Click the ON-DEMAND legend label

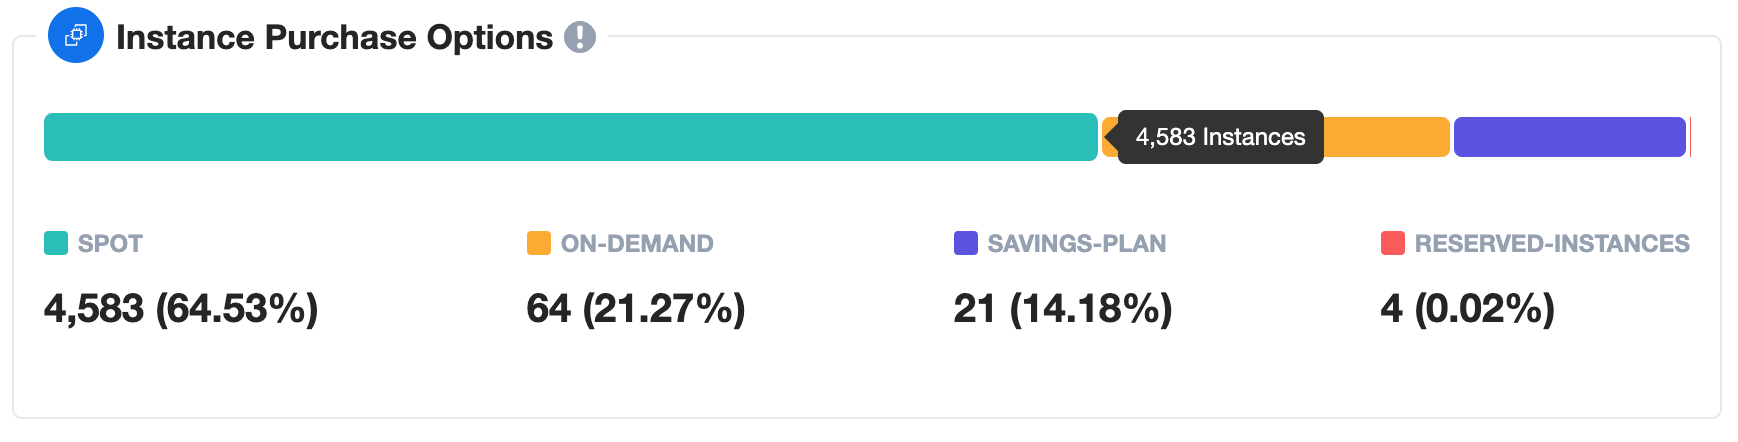(637, 243)
